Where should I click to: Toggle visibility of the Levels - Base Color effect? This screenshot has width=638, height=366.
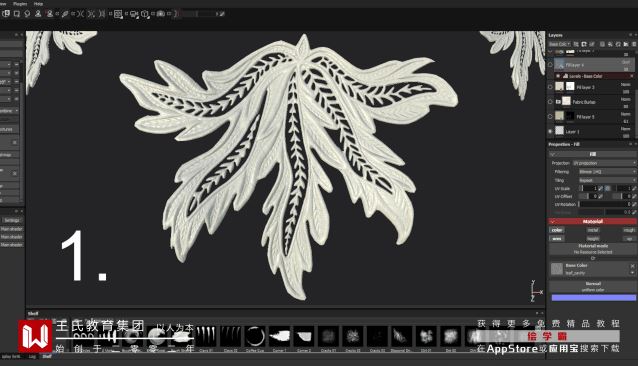click(558, 76)
